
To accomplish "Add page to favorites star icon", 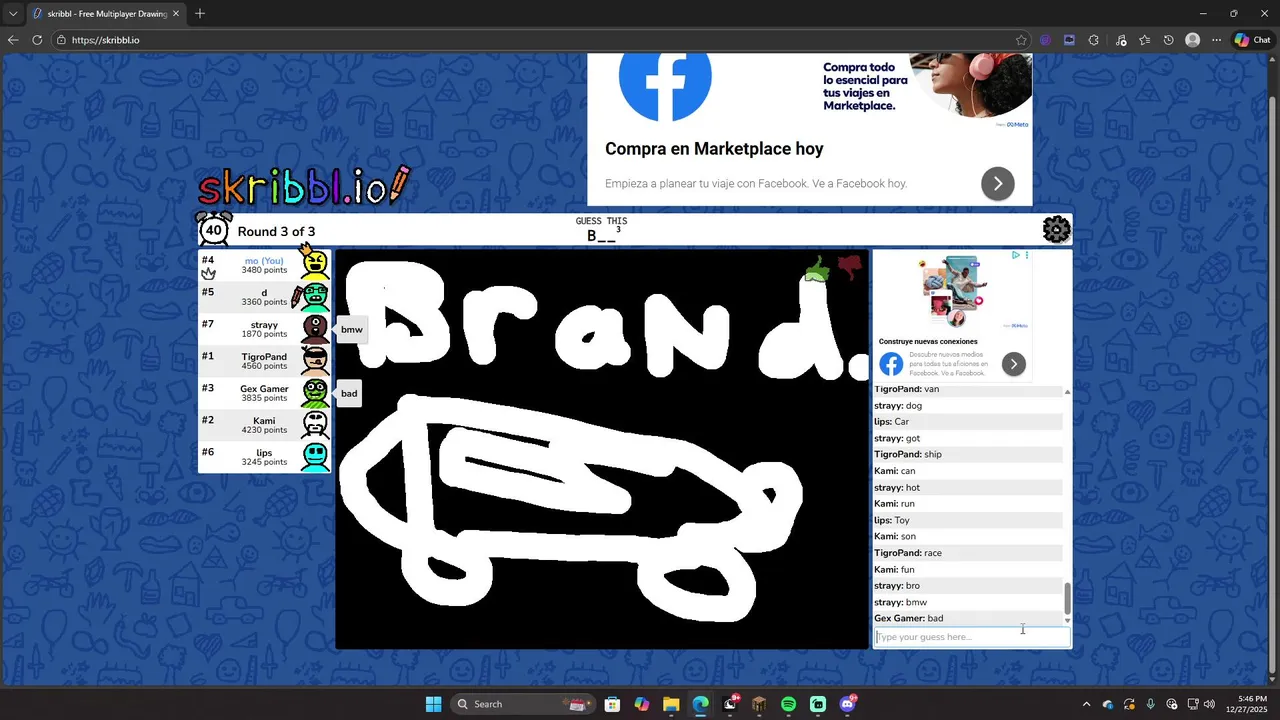I will pyautogui.click(x=1021, y=40).
